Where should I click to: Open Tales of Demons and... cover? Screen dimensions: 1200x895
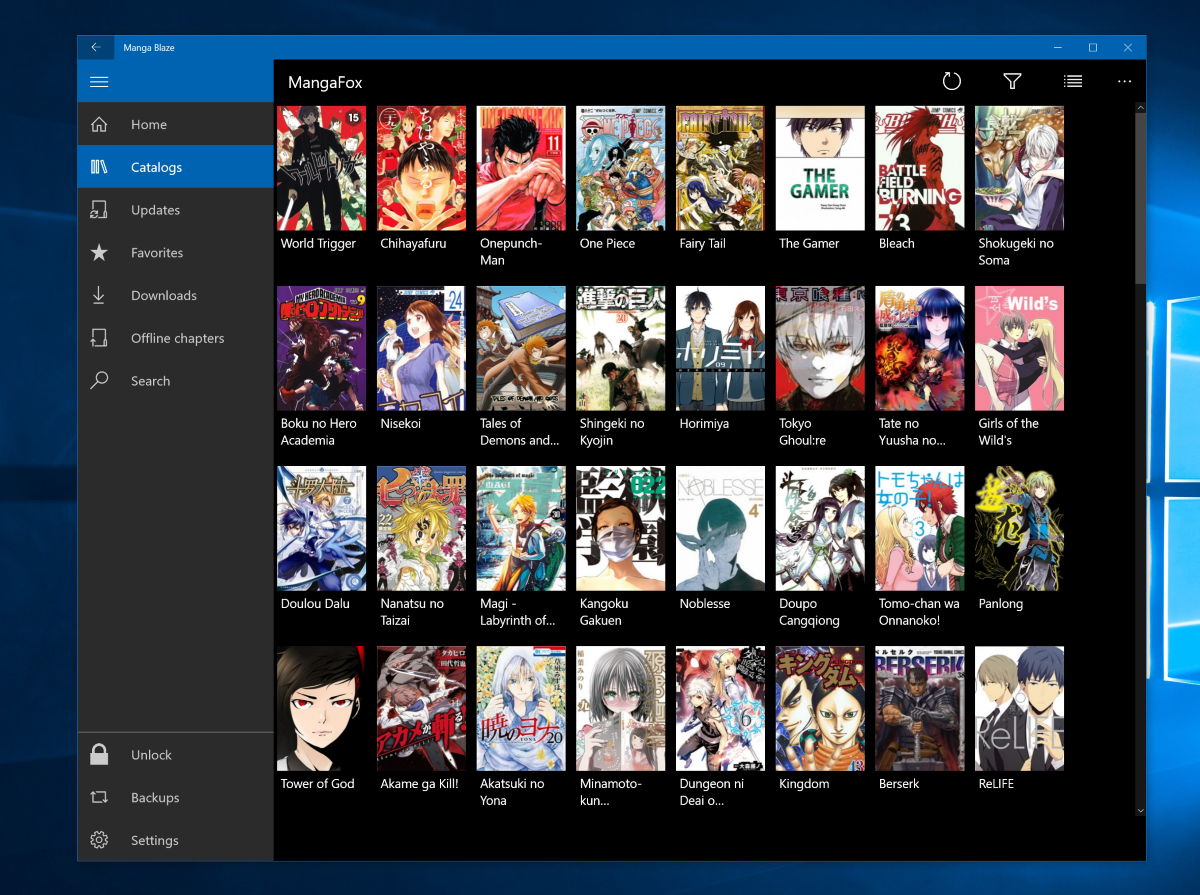521,348
